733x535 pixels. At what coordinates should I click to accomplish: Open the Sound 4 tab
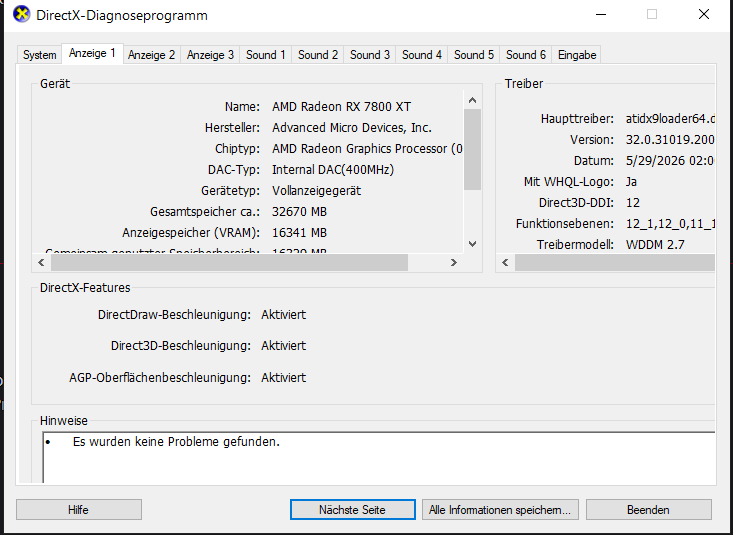coord(422,55)
